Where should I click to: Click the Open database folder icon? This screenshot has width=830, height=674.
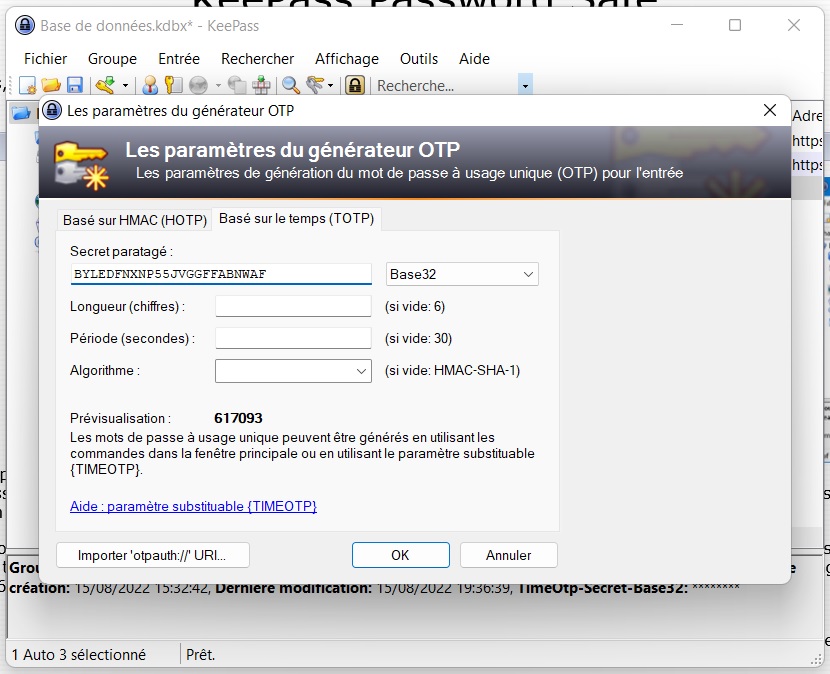(49, 86)
